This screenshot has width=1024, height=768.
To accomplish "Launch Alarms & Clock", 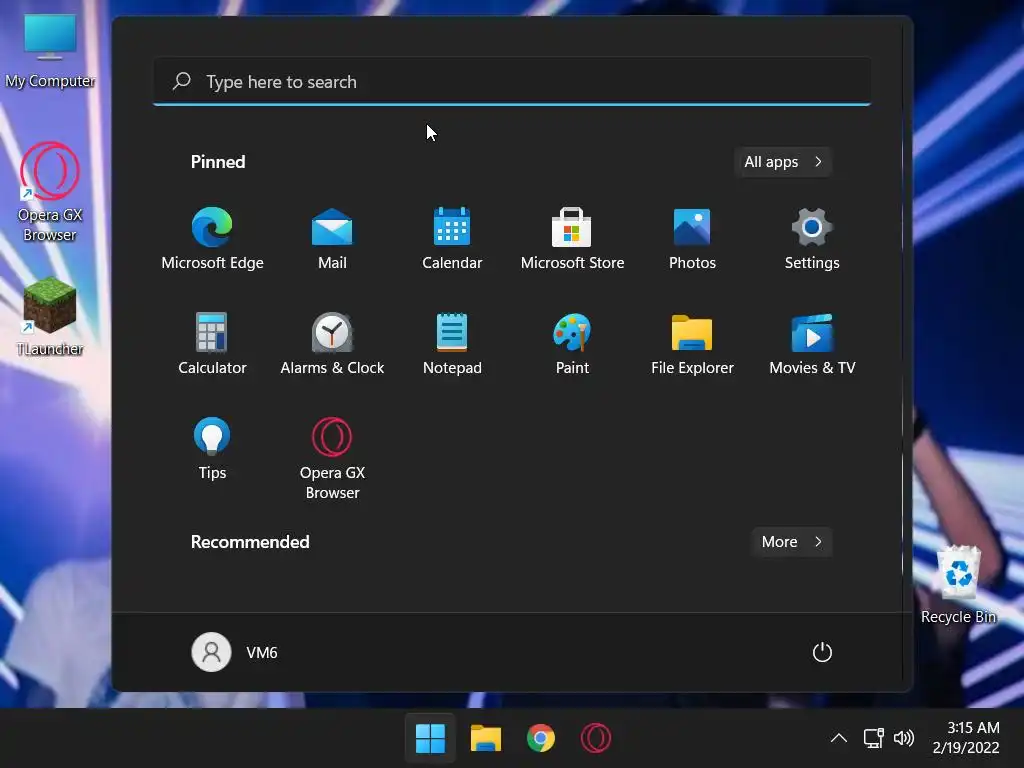I will (x=332, y=343).
